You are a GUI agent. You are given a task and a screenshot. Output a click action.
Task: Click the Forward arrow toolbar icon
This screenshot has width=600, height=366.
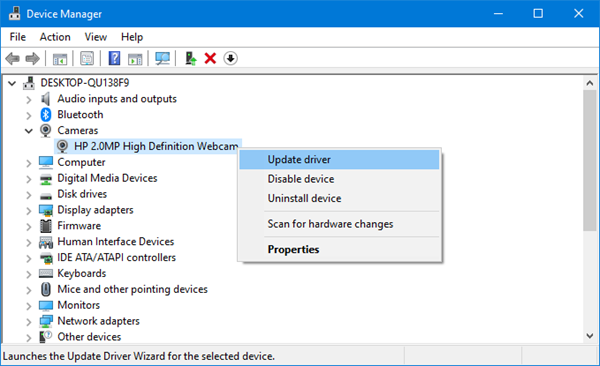[x=33, y=59]
